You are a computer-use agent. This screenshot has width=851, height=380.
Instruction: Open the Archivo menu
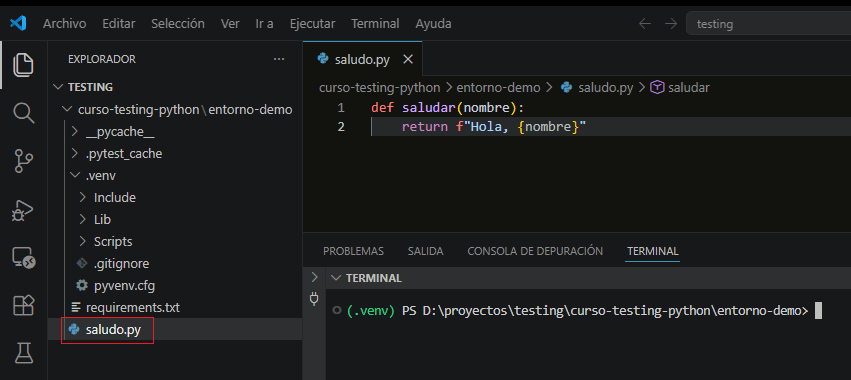pyautogui.click(x=65, y=24)
